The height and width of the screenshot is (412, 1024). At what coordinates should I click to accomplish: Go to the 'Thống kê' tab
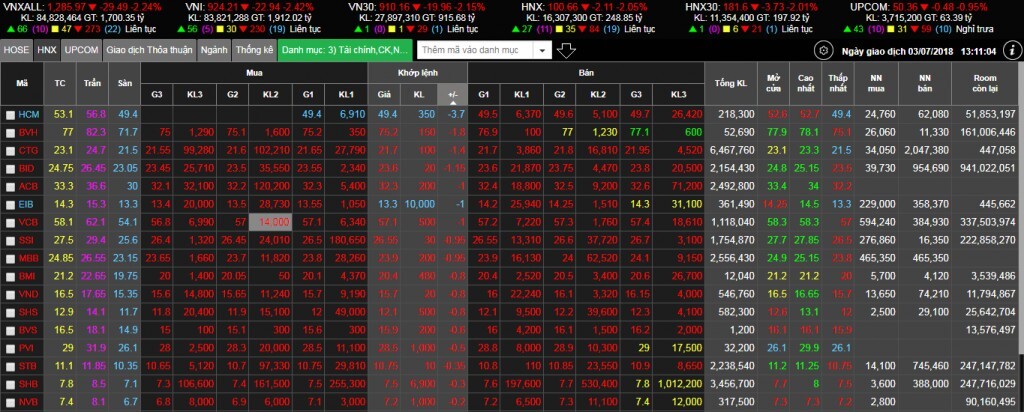(x=254, y=49)
